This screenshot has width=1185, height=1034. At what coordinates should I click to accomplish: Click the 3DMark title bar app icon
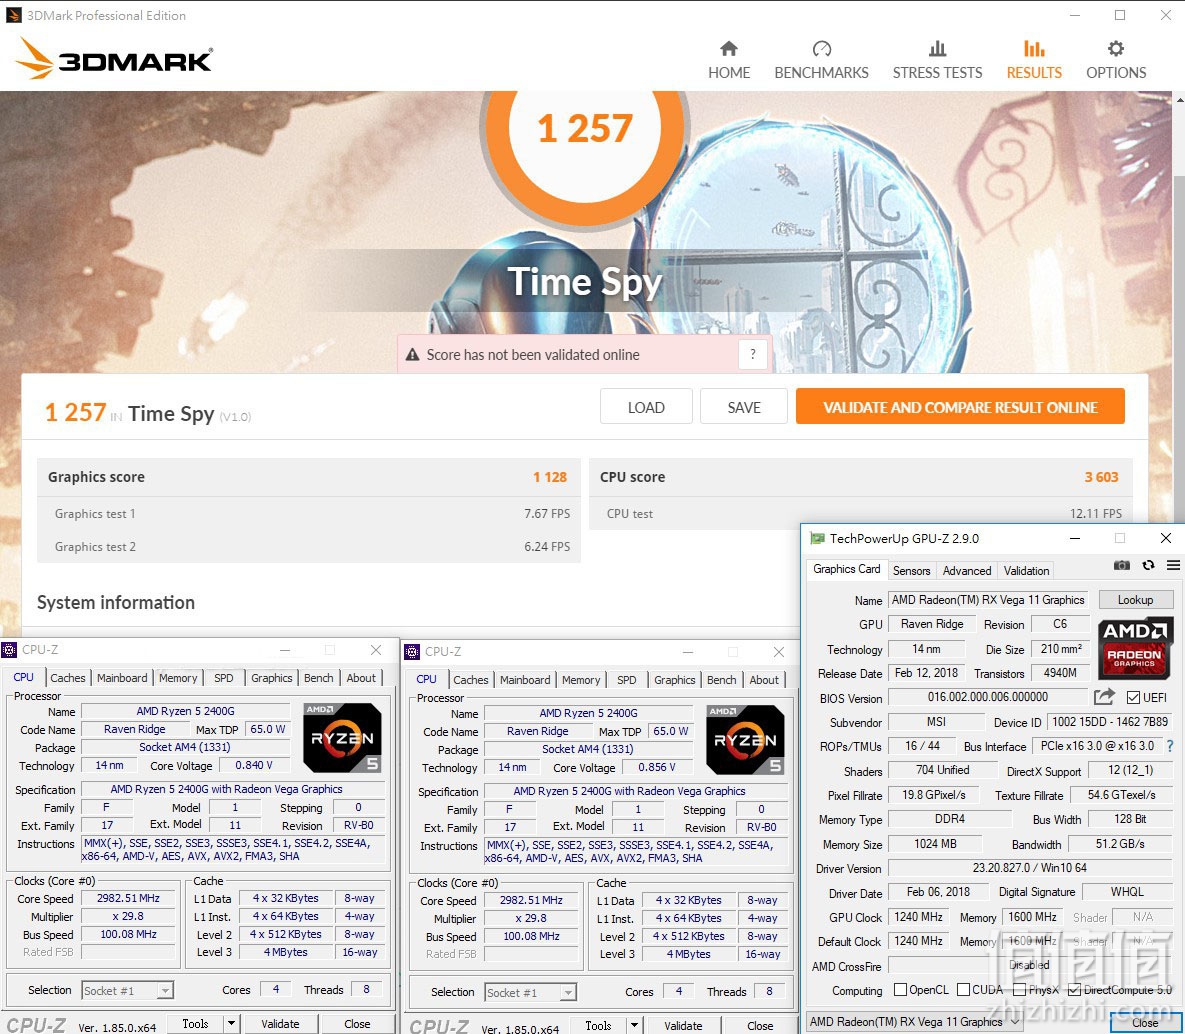coord(14,15)
